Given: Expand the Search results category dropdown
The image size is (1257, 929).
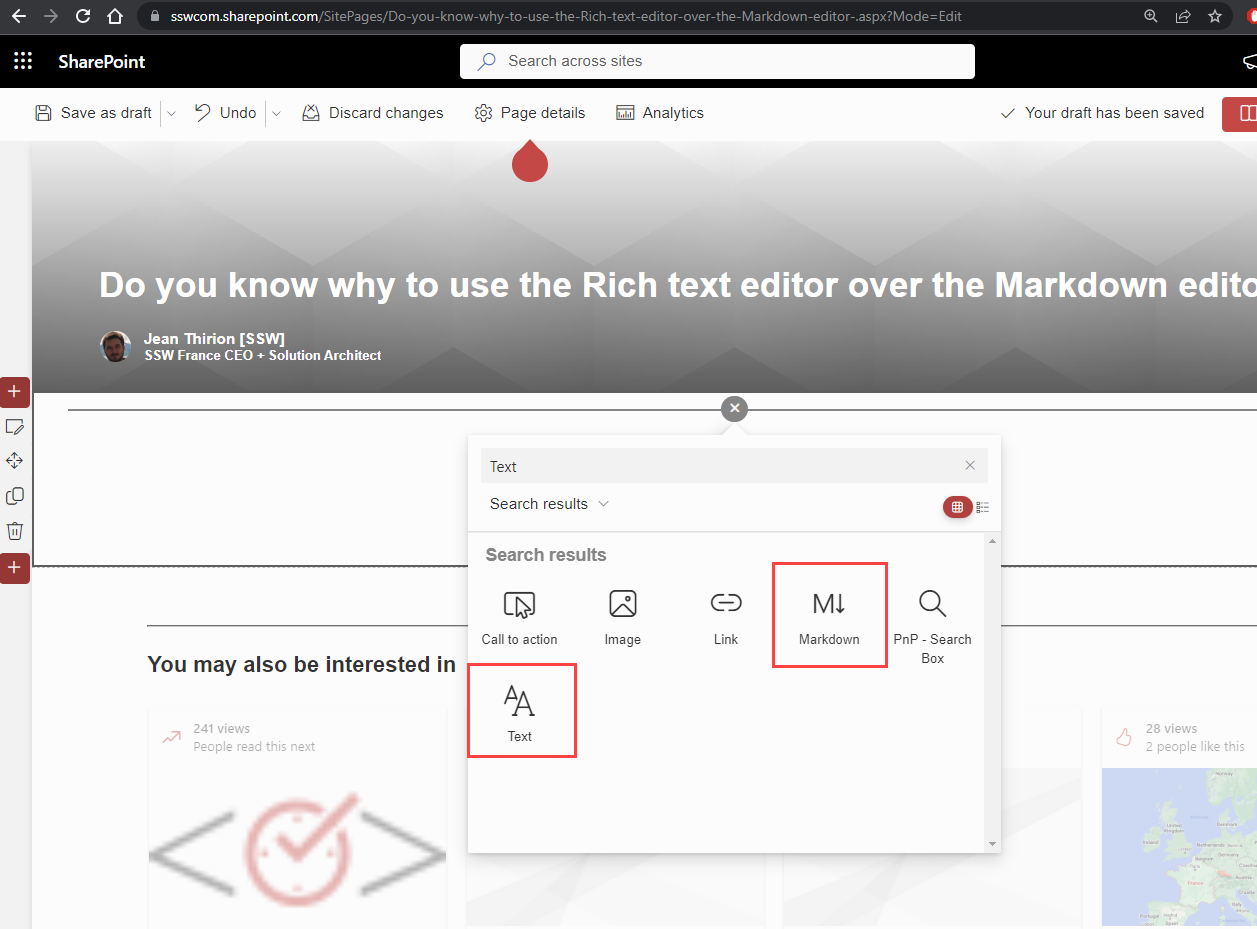Looking at the screenshot, I should [549, 504].
